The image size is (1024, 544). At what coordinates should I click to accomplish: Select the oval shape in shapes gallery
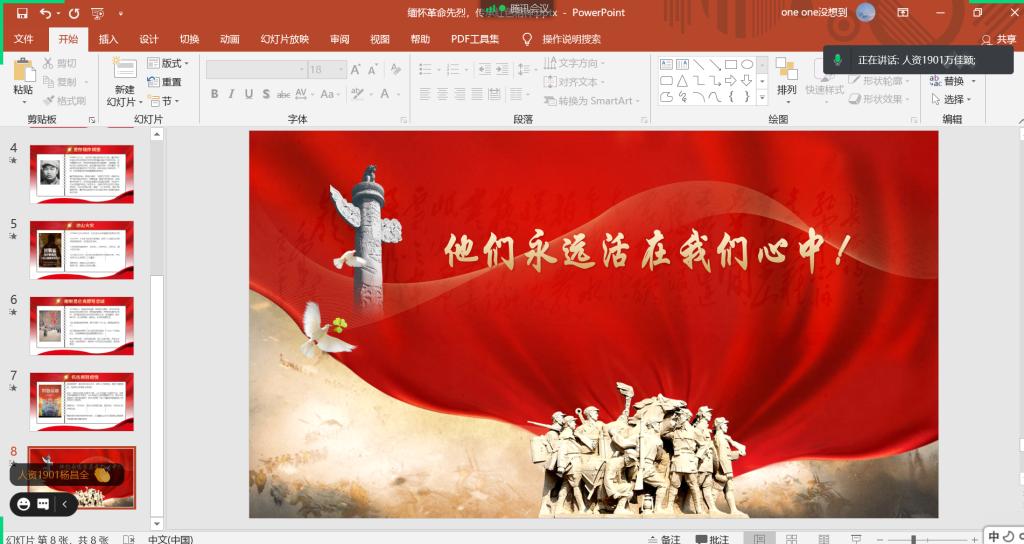(747, 64)
